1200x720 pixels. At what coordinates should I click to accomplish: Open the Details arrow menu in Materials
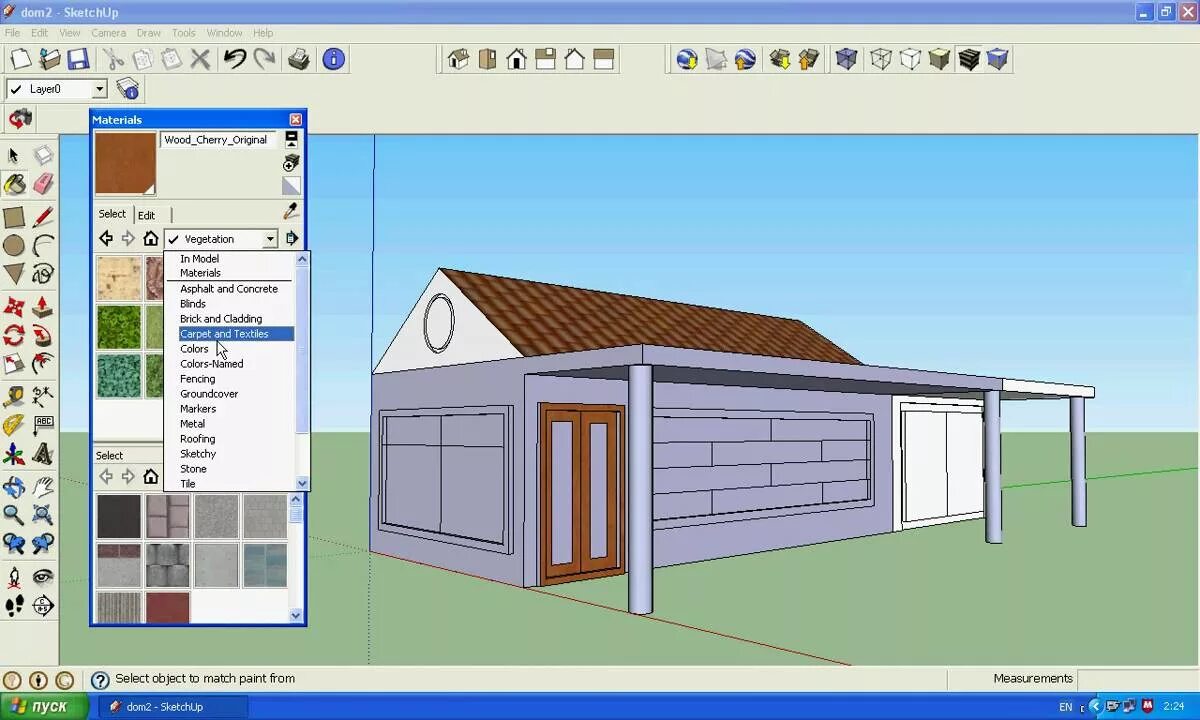tap(291, 239)
